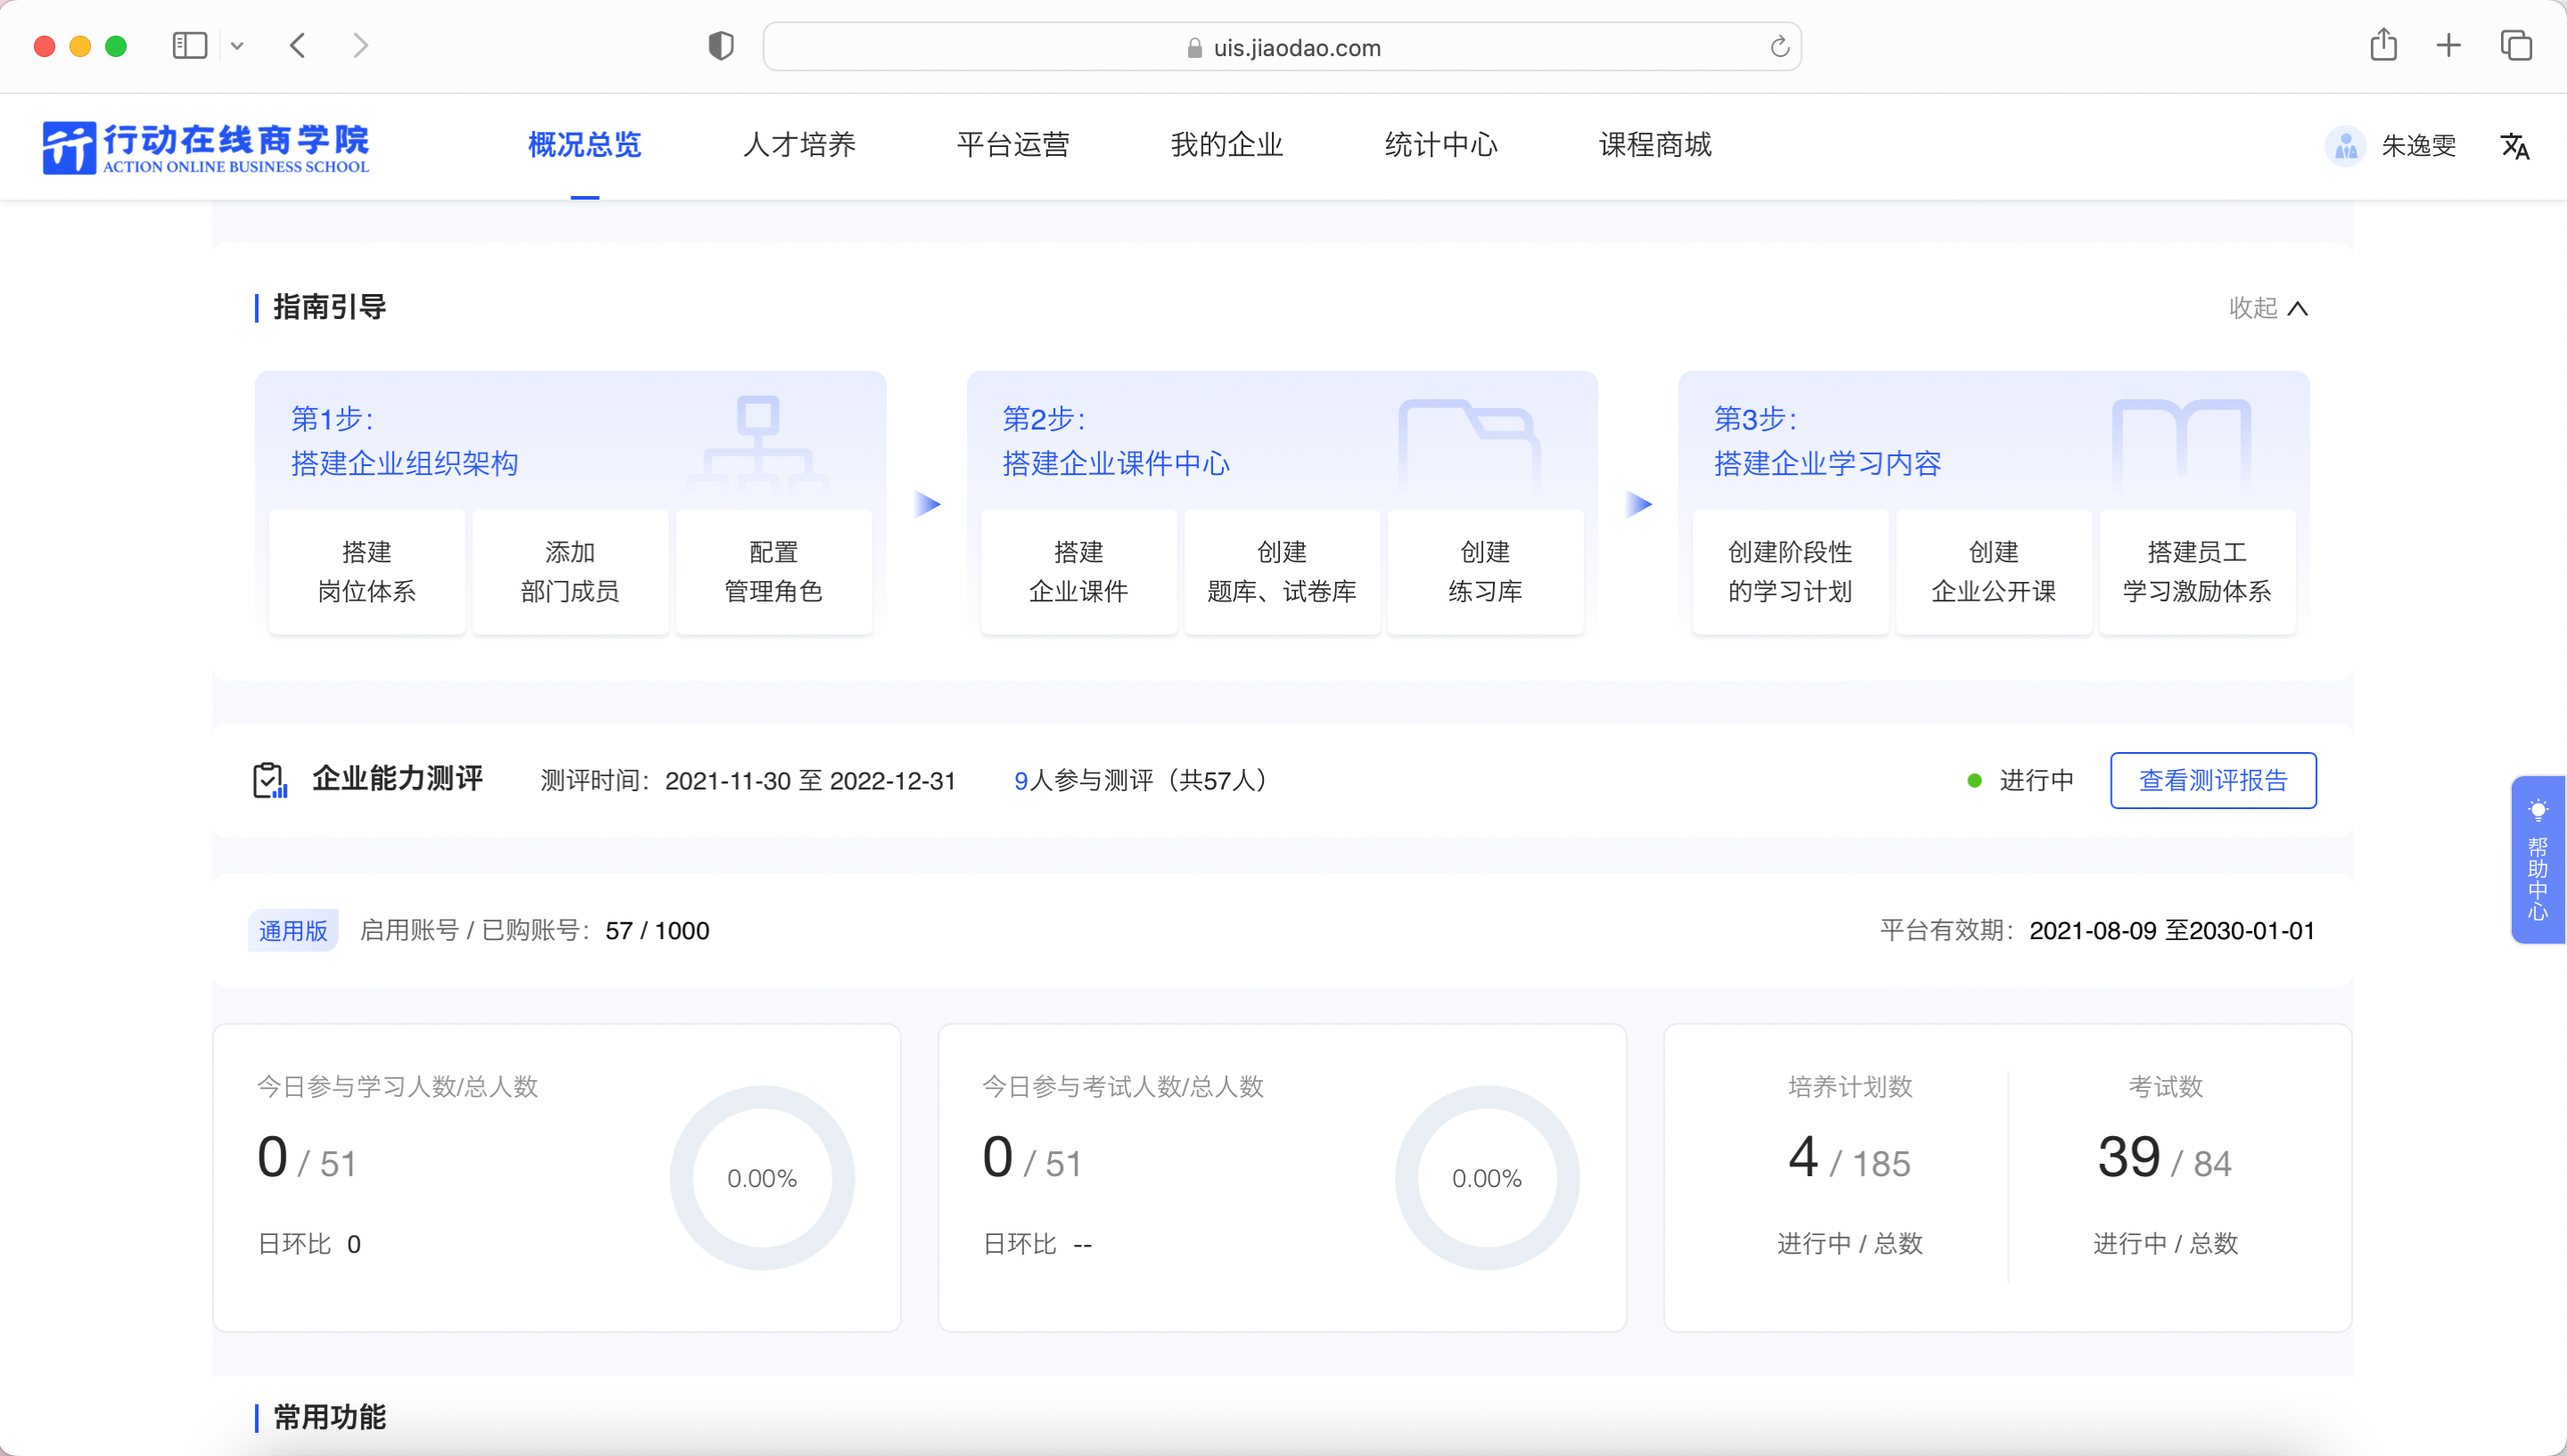Viewport: 2567px width, 1456px height.
Task: Open the 帮助中心 side panel
Action: point(2538,860)
